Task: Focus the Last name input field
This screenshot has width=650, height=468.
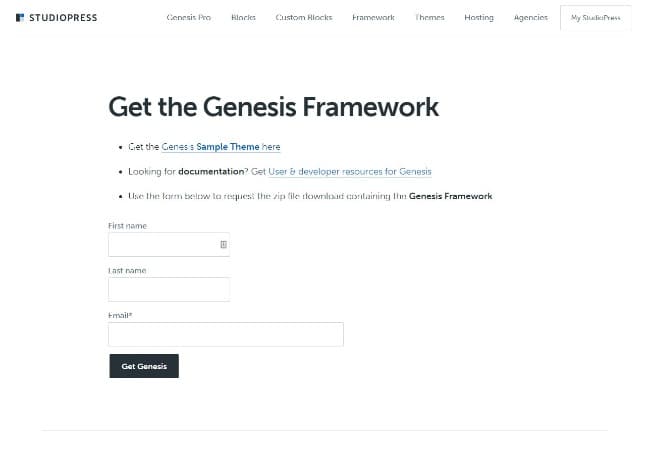Action: tap(169, 289)
